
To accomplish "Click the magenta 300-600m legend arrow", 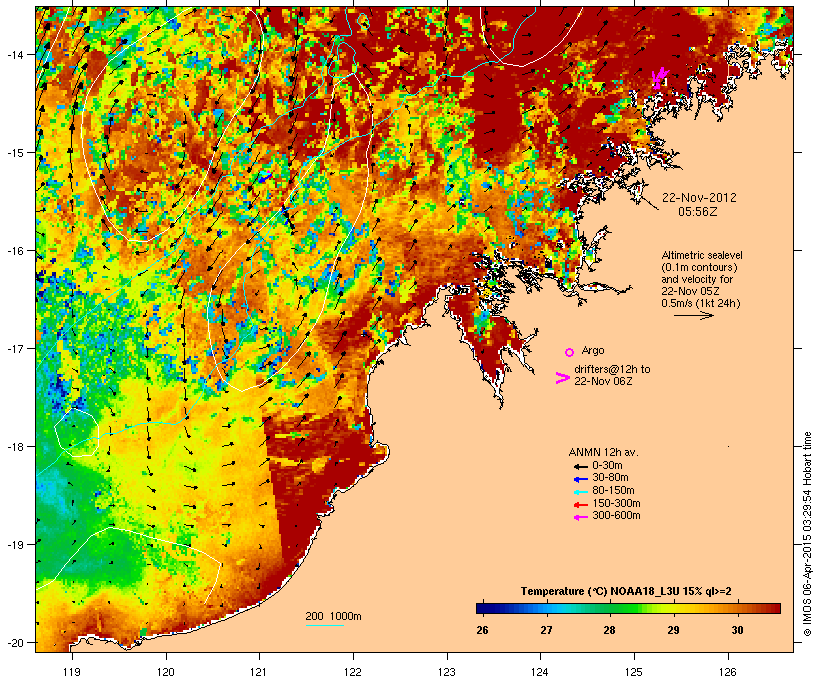I will pyautogui.click(x=580, y=517).
